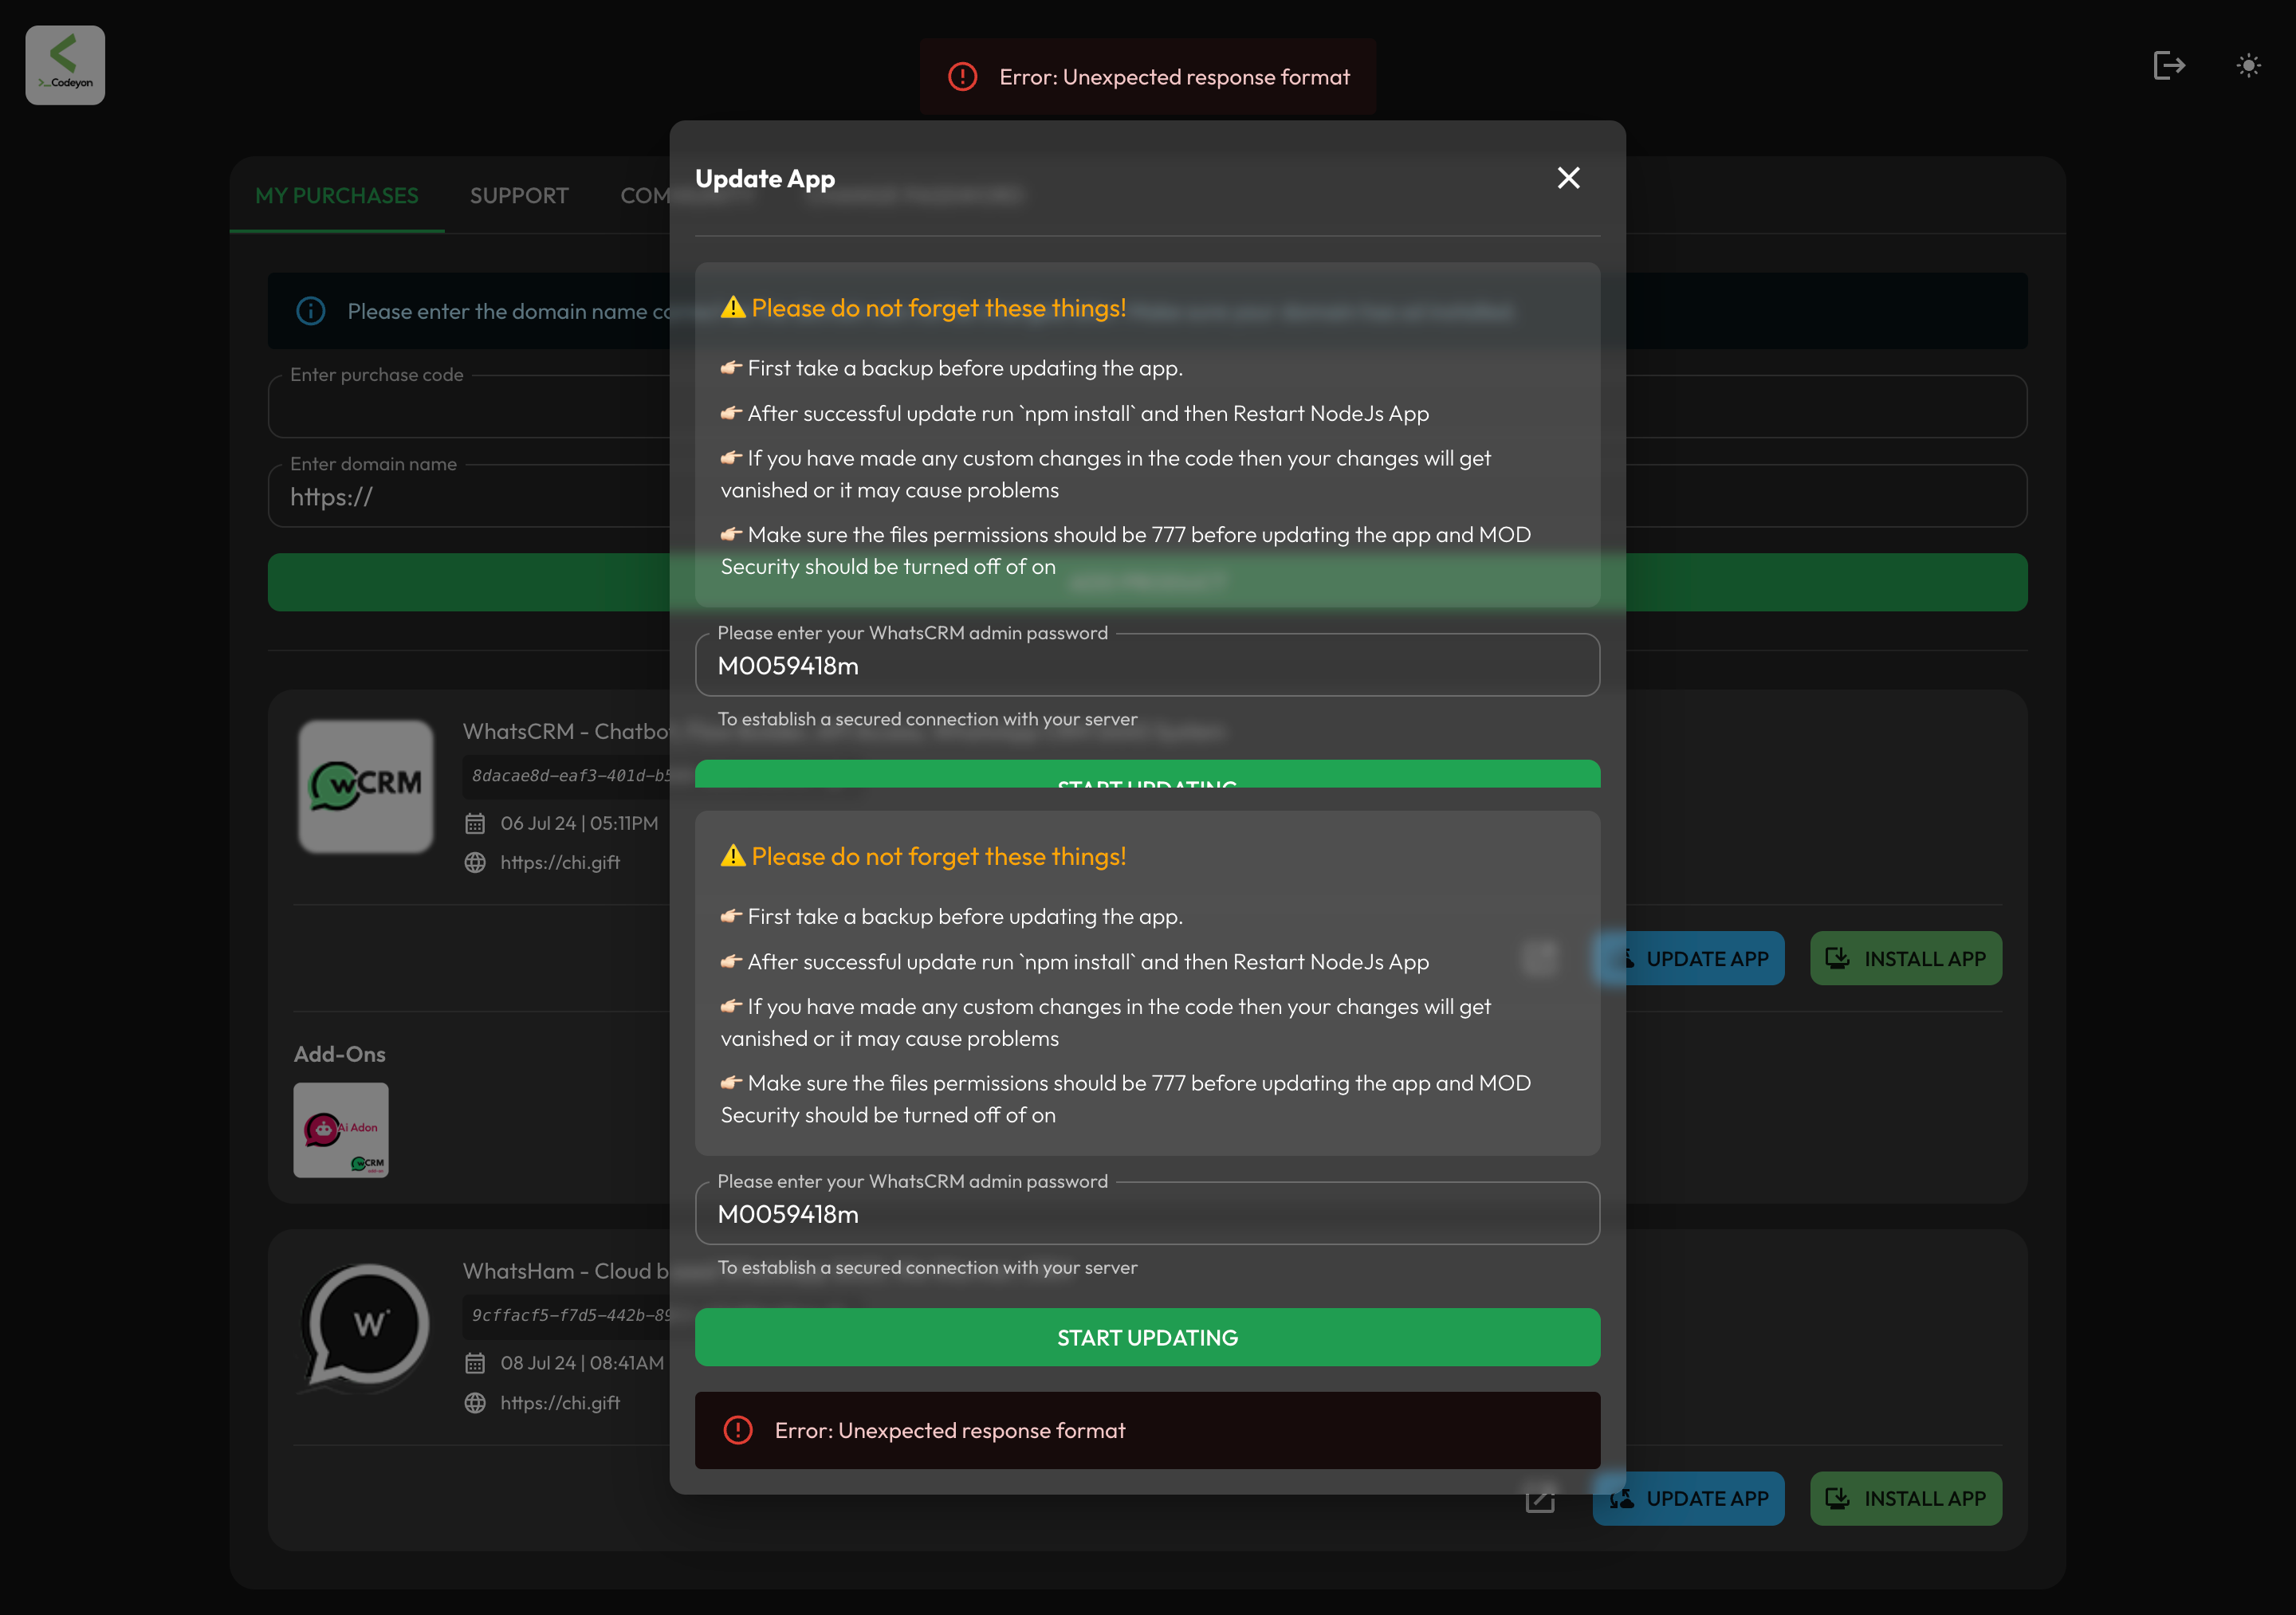The height and width of the screenshot is (1615, 2296).
Task: Click the '08 Jul 24 | 08:41AM' date text
Action: [x=582, y=1363]
